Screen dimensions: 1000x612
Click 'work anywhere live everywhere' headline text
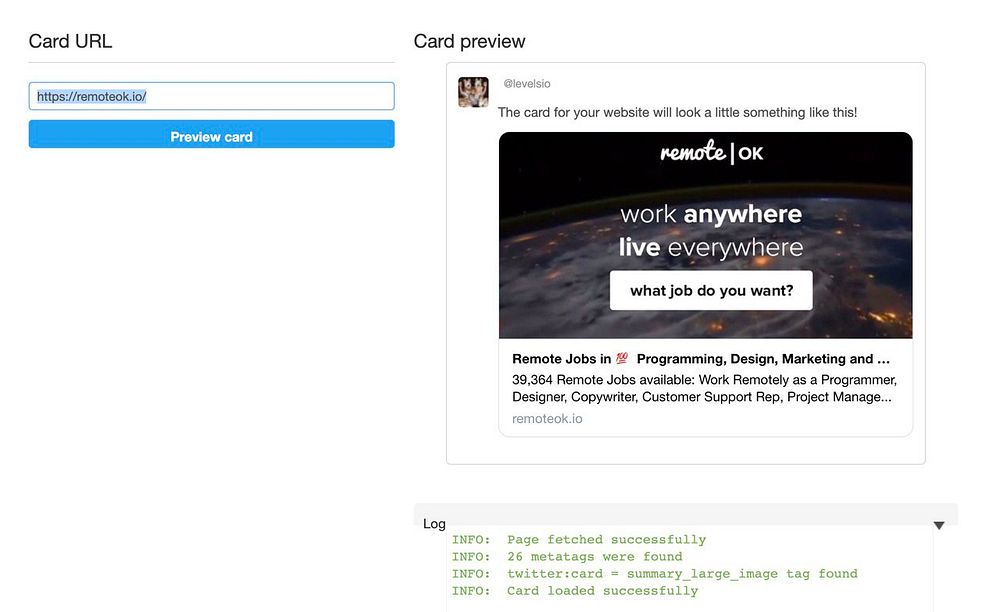point(711,231)
